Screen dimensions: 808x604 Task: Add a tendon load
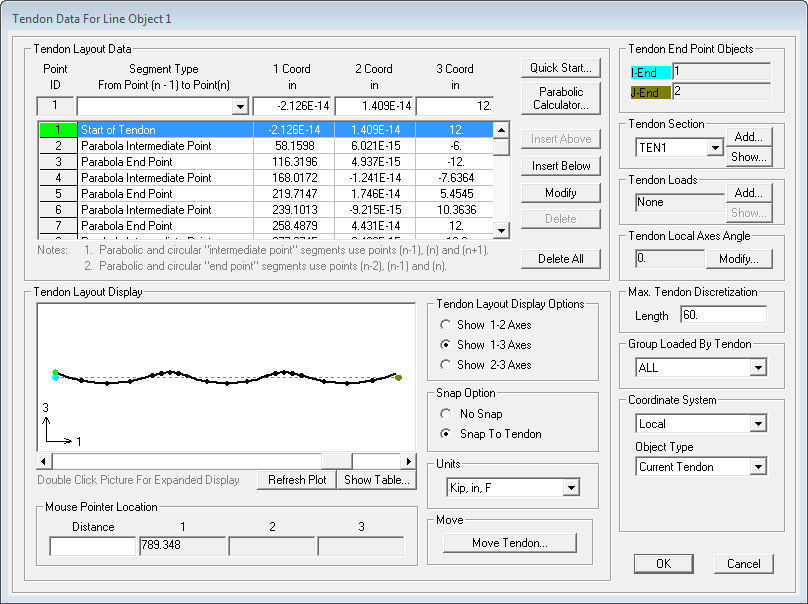[748, 193]
